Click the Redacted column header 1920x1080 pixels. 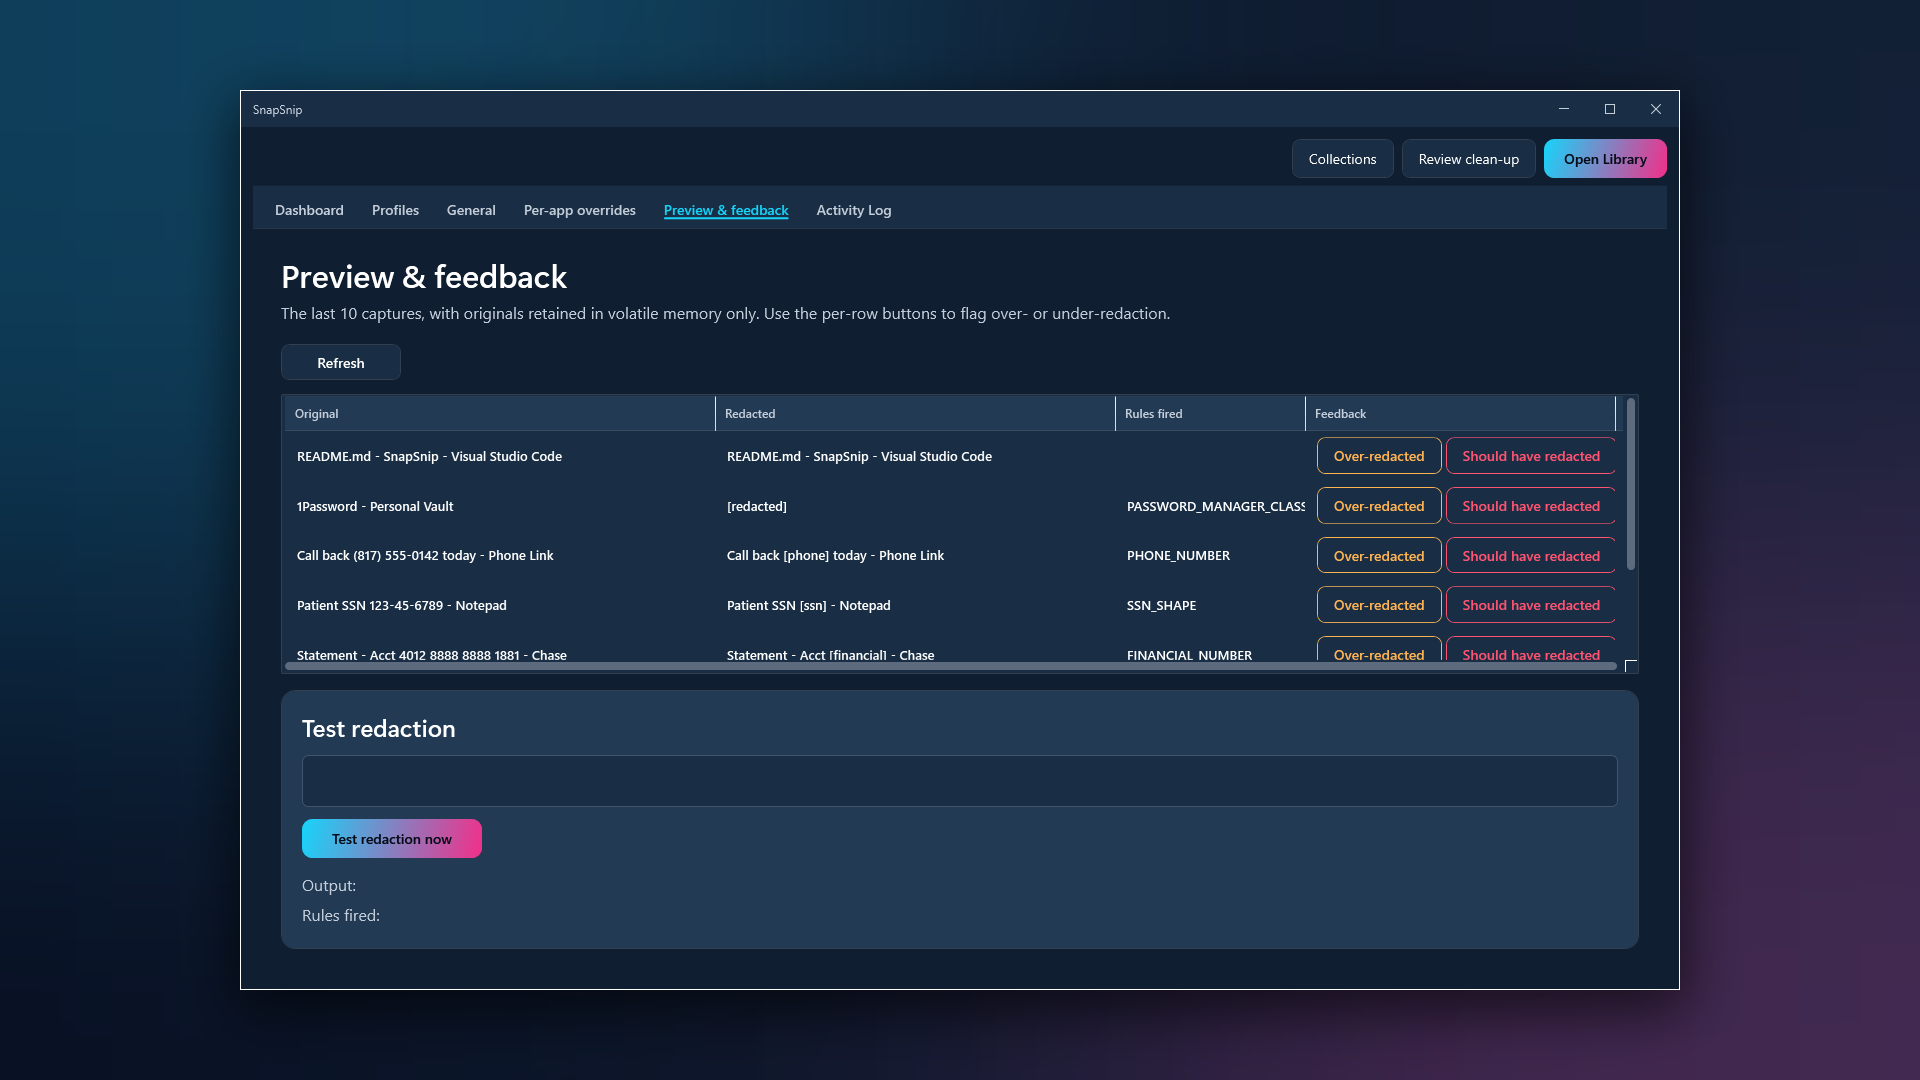tap(915, 414)
